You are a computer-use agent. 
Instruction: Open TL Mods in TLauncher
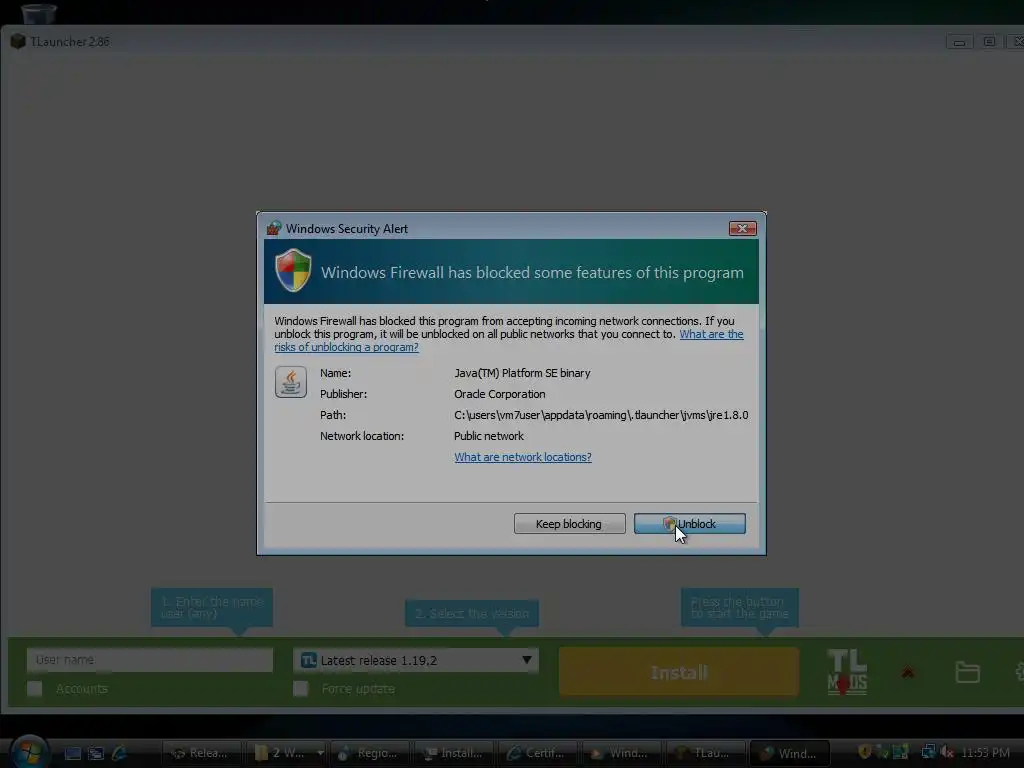coord(847,671)
